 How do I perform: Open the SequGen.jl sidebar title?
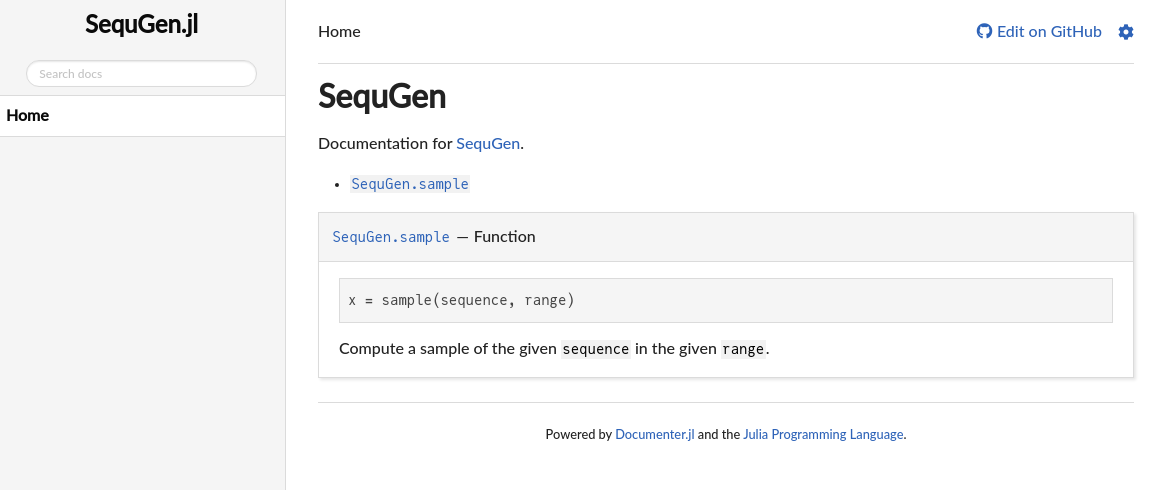142,25
